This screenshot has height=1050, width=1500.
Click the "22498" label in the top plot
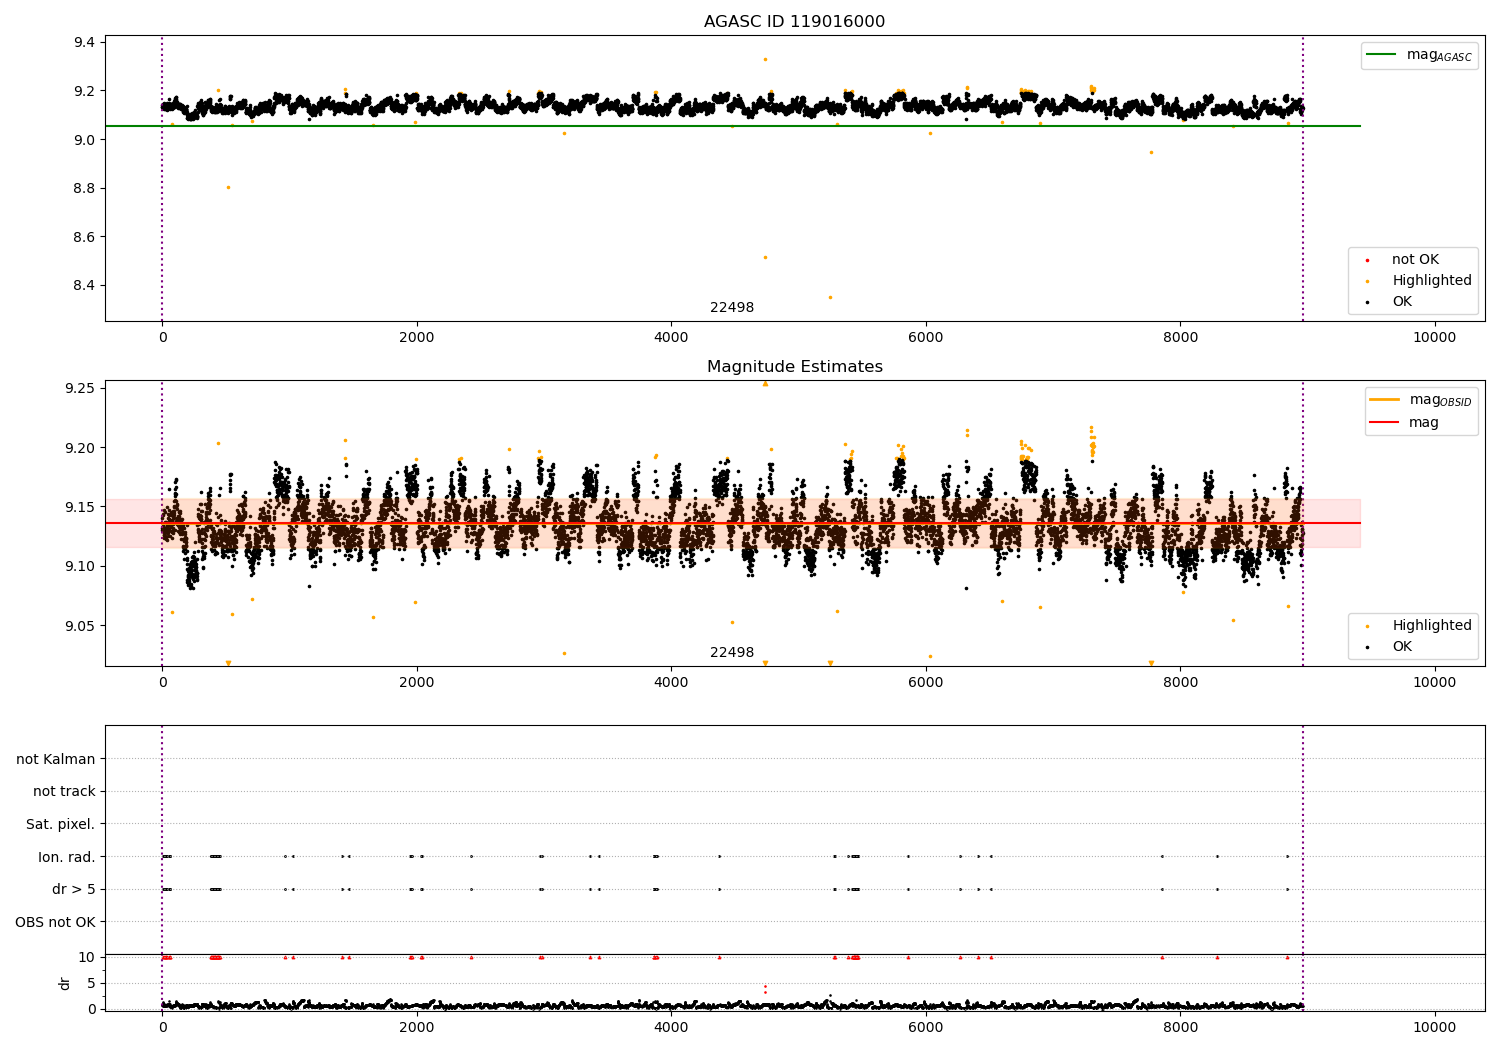[x=732, y=308]
